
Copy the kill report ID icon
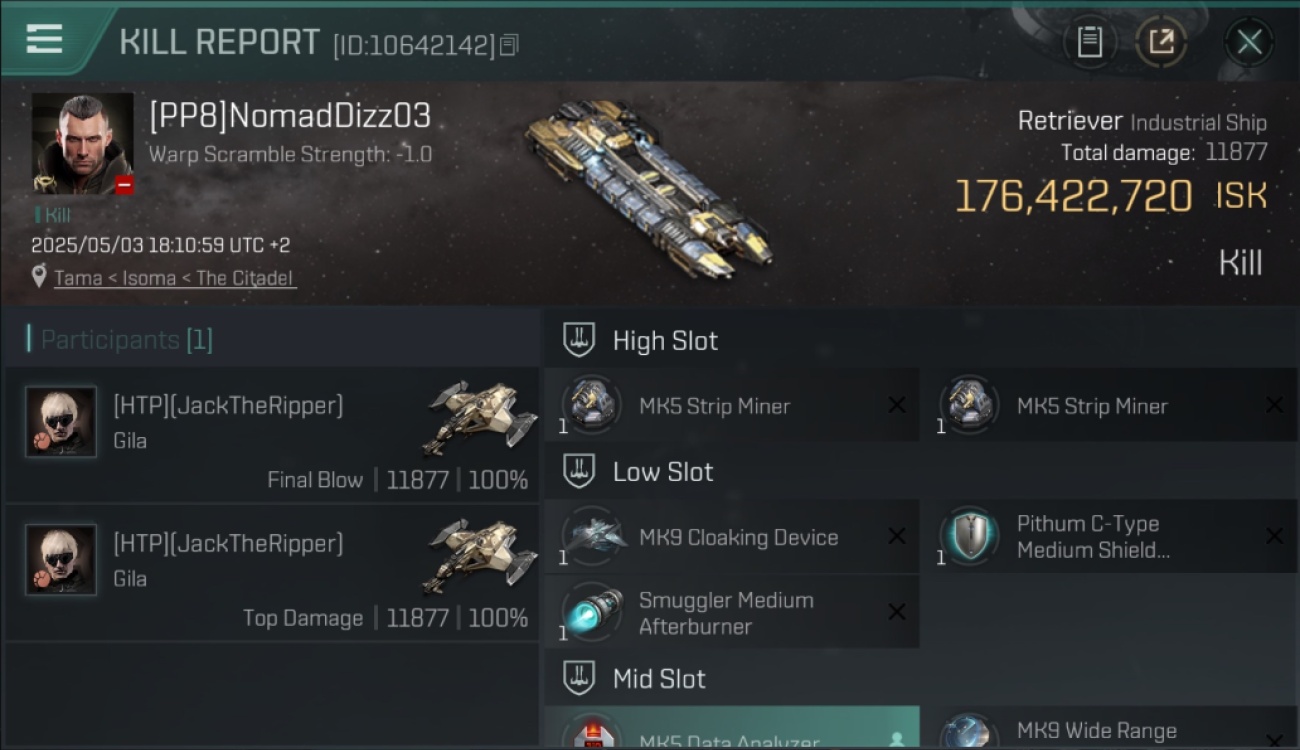509,45
